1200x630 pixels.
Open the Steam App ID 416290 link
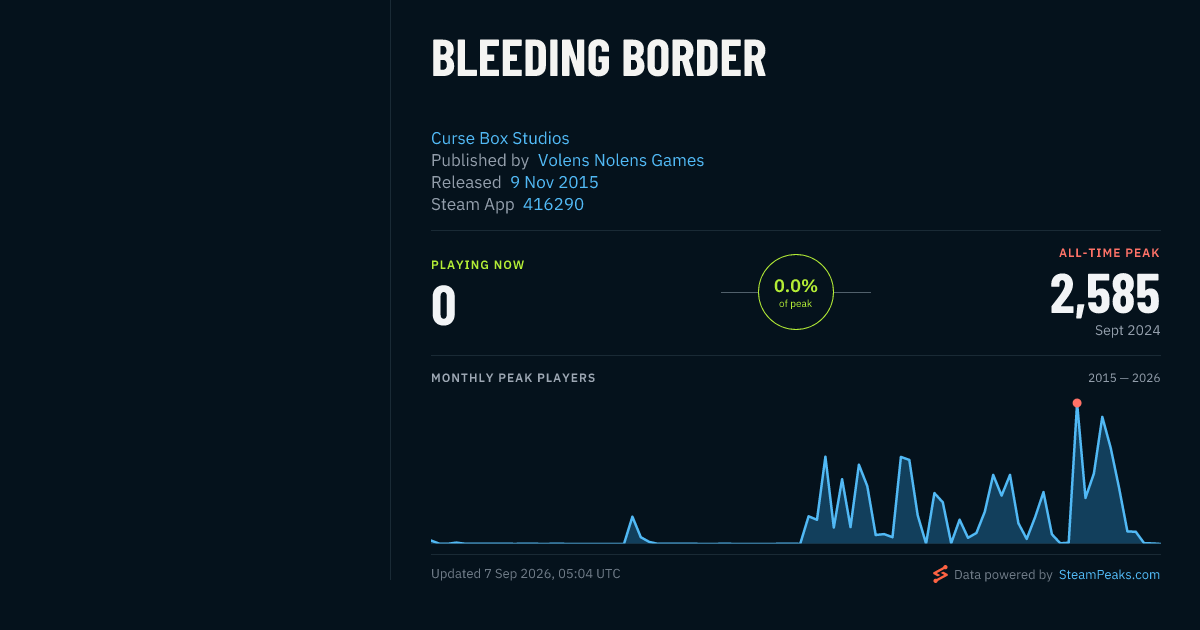pos(553,204)
